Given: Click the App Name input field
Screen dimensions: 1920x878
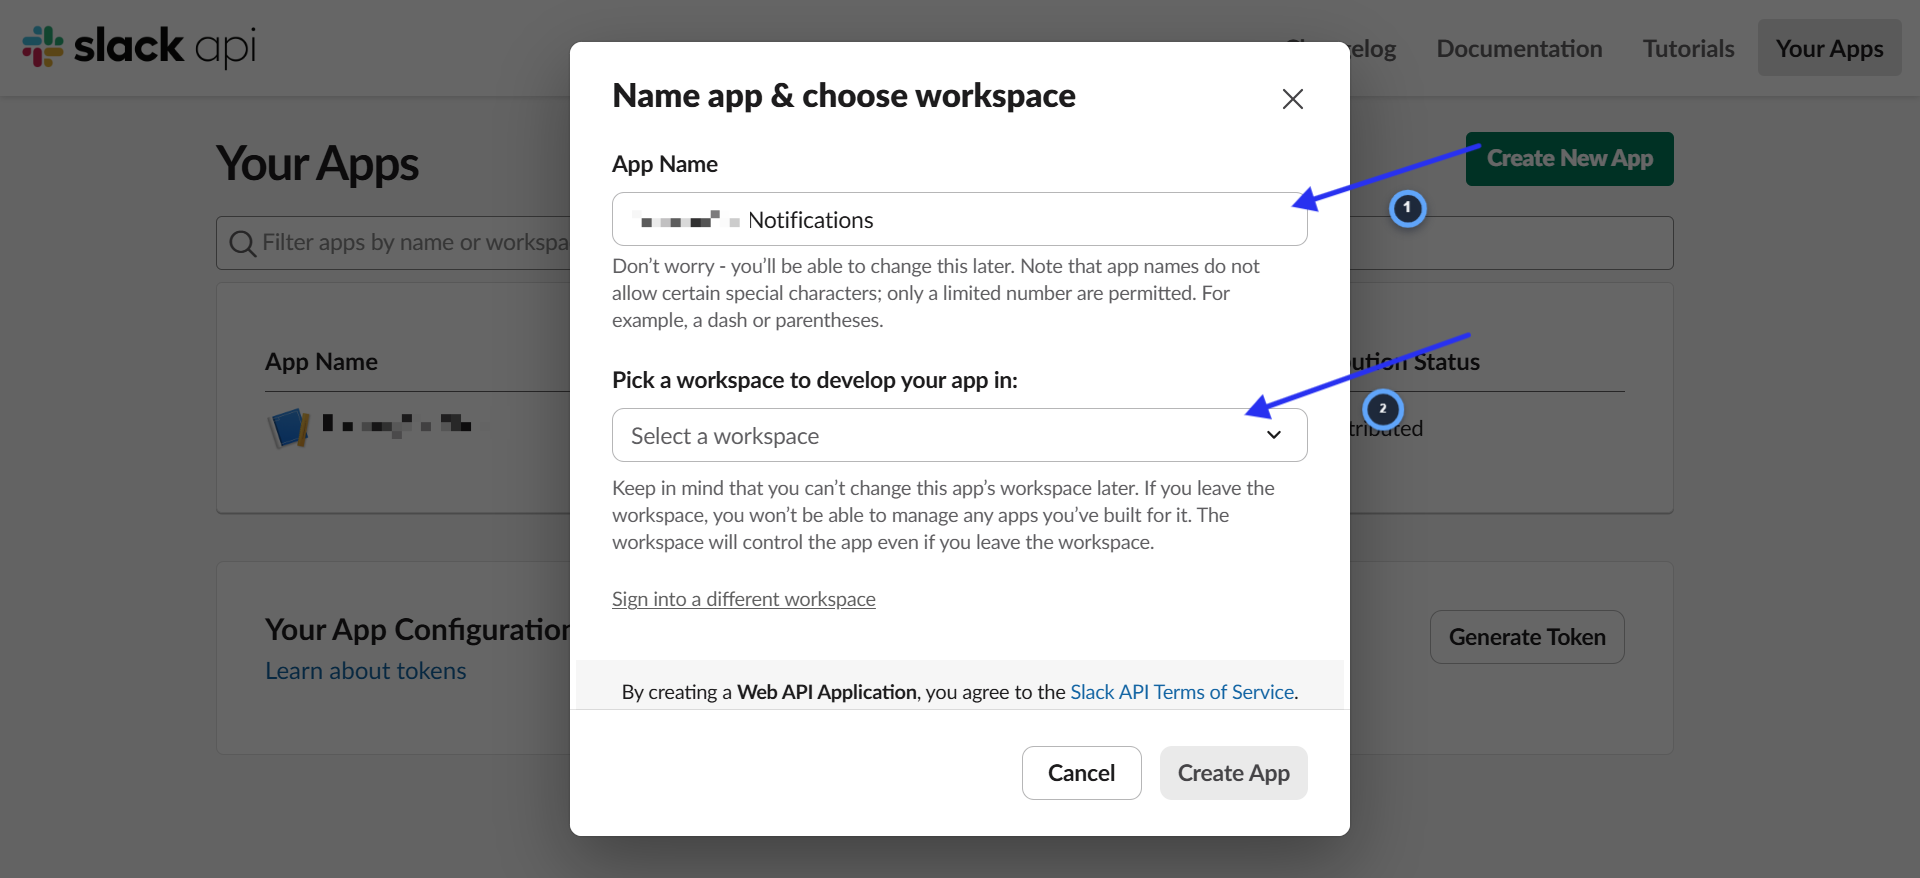Looking at the screenshot, I should (959, 219).
